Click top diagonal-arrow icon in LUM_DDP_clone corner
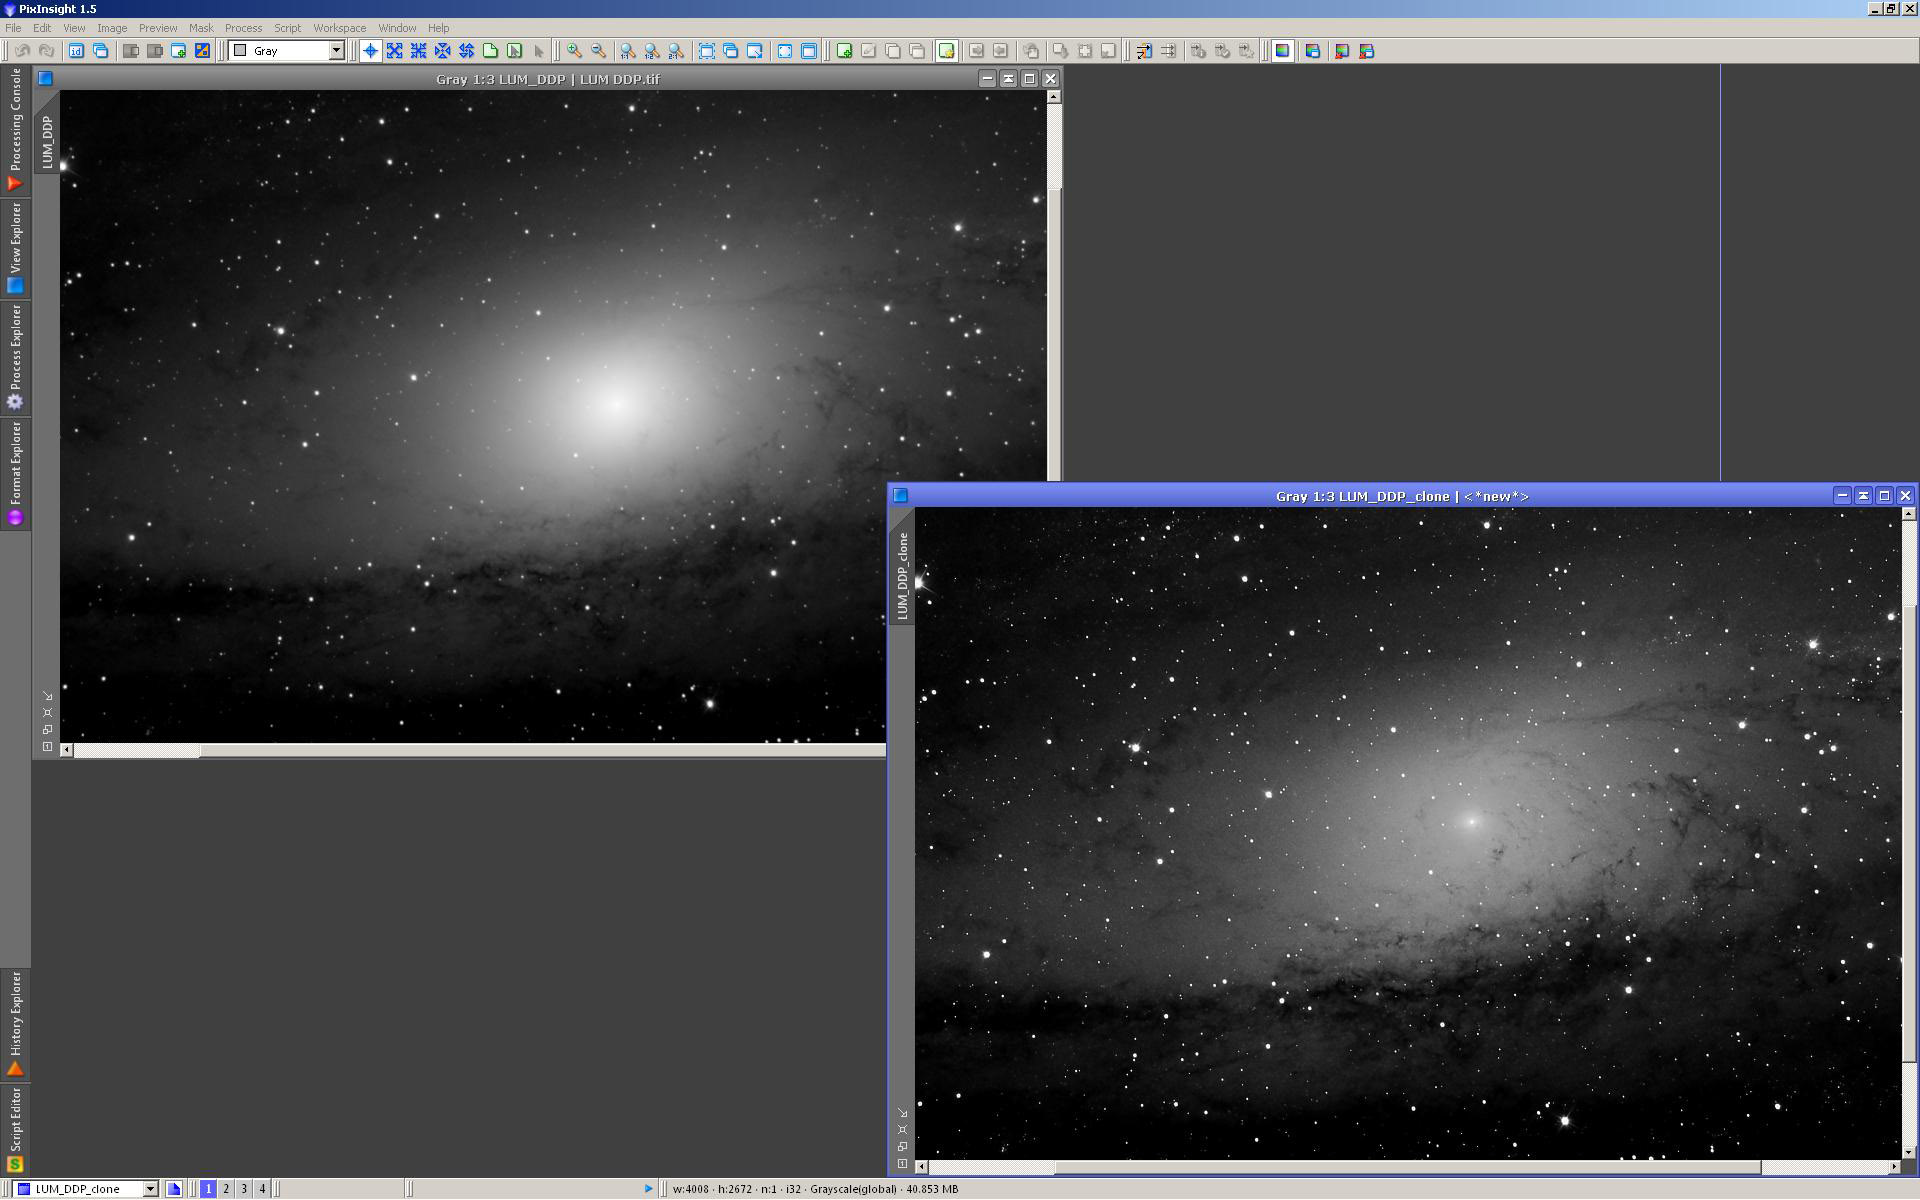The image size is (1920, 1200). tap(902, 1113)
